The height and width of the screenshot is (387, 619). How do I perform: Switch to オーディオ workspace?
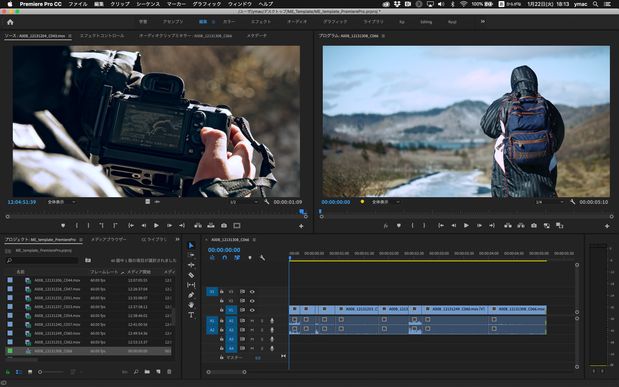pos(297,22)
